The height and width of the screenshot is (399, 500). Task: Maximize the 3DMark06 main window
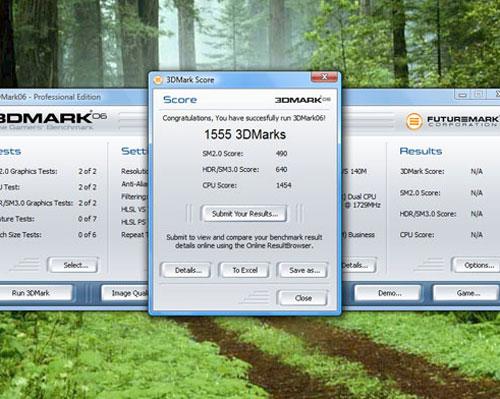coord(478,95)
